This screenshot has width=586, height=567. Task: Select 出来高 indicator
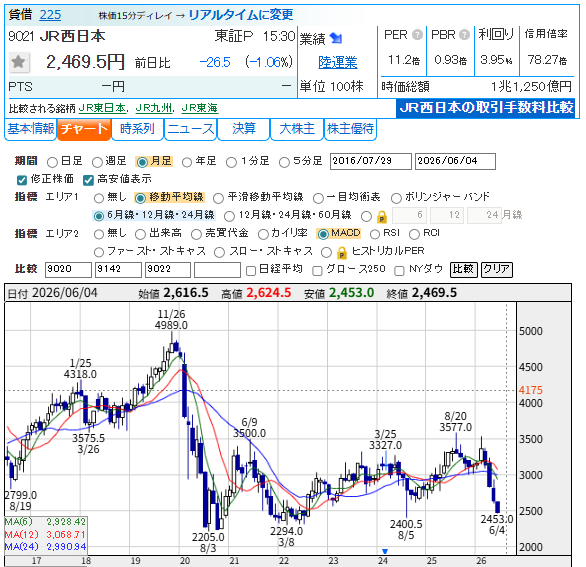click(140, 234)
